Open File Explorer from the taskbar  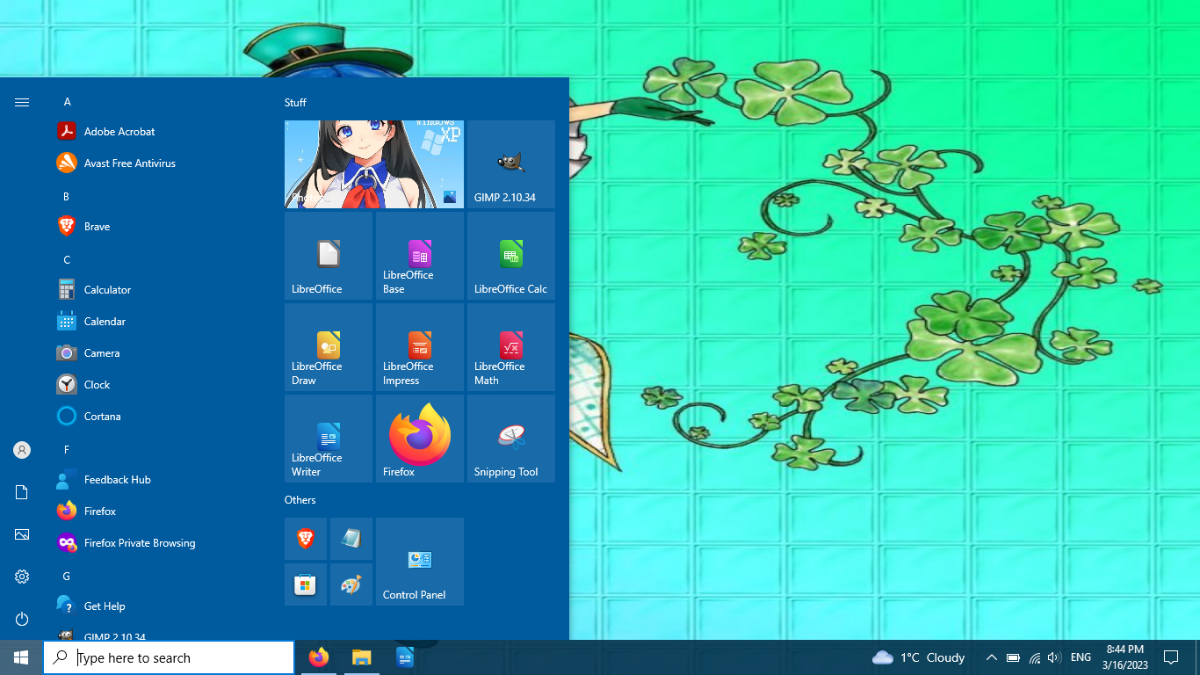[x=361, y=657]
